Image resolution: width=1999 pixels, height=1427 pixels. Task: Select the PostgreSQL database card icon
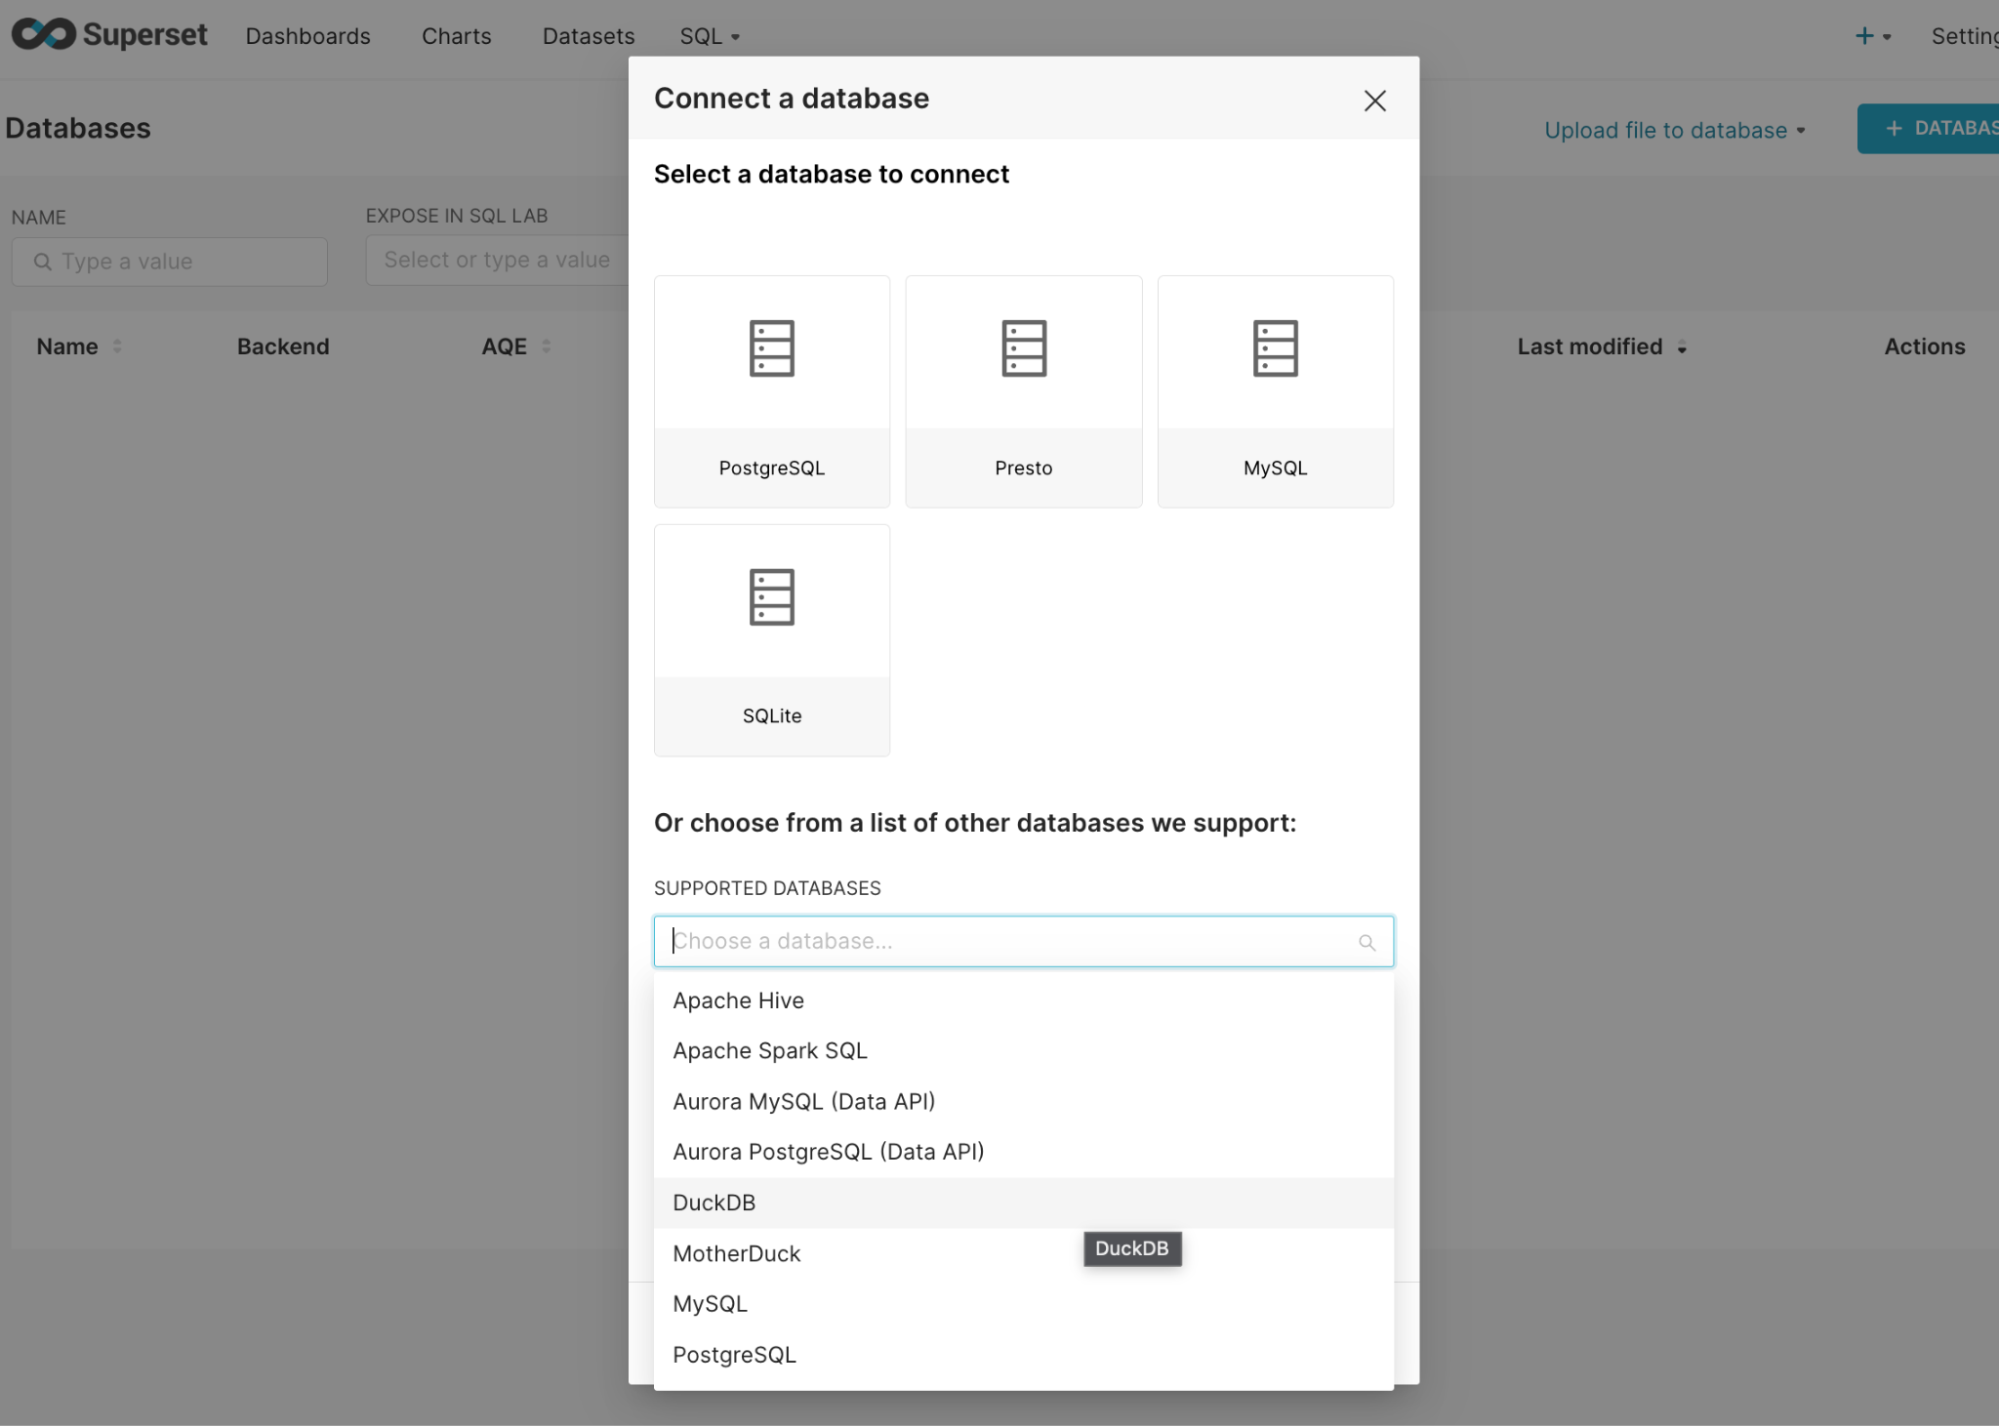tap(771, 348)
